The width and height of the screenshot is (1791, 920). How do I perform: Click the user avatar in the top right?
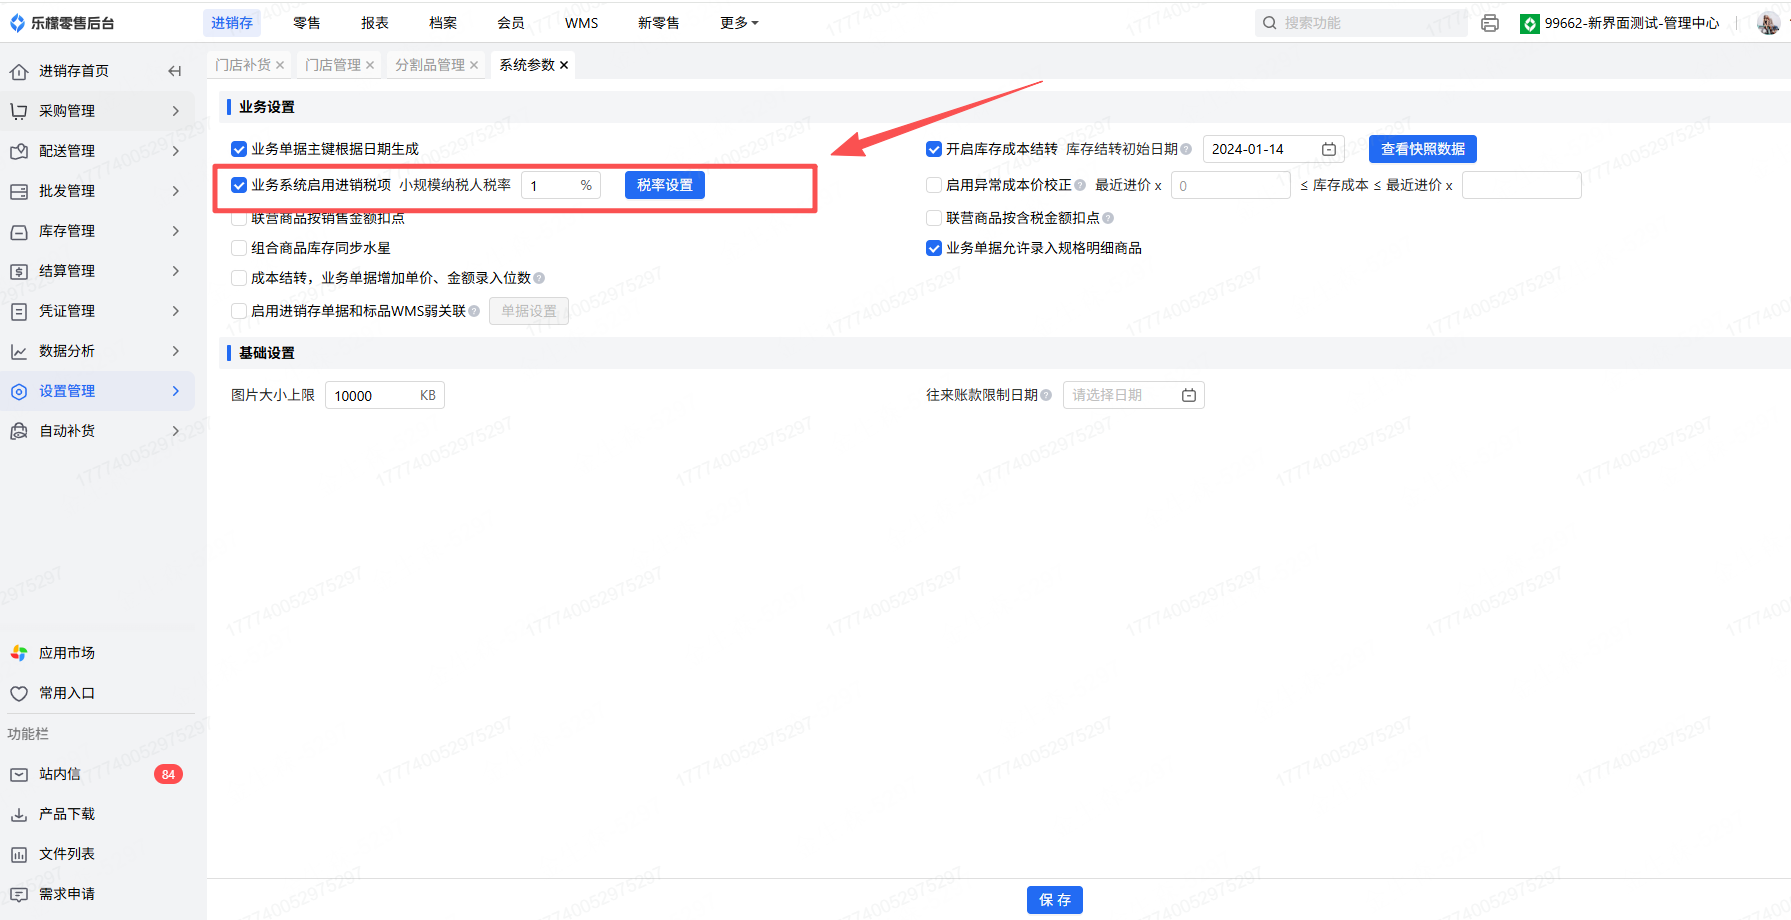[x=1768, y=23]
